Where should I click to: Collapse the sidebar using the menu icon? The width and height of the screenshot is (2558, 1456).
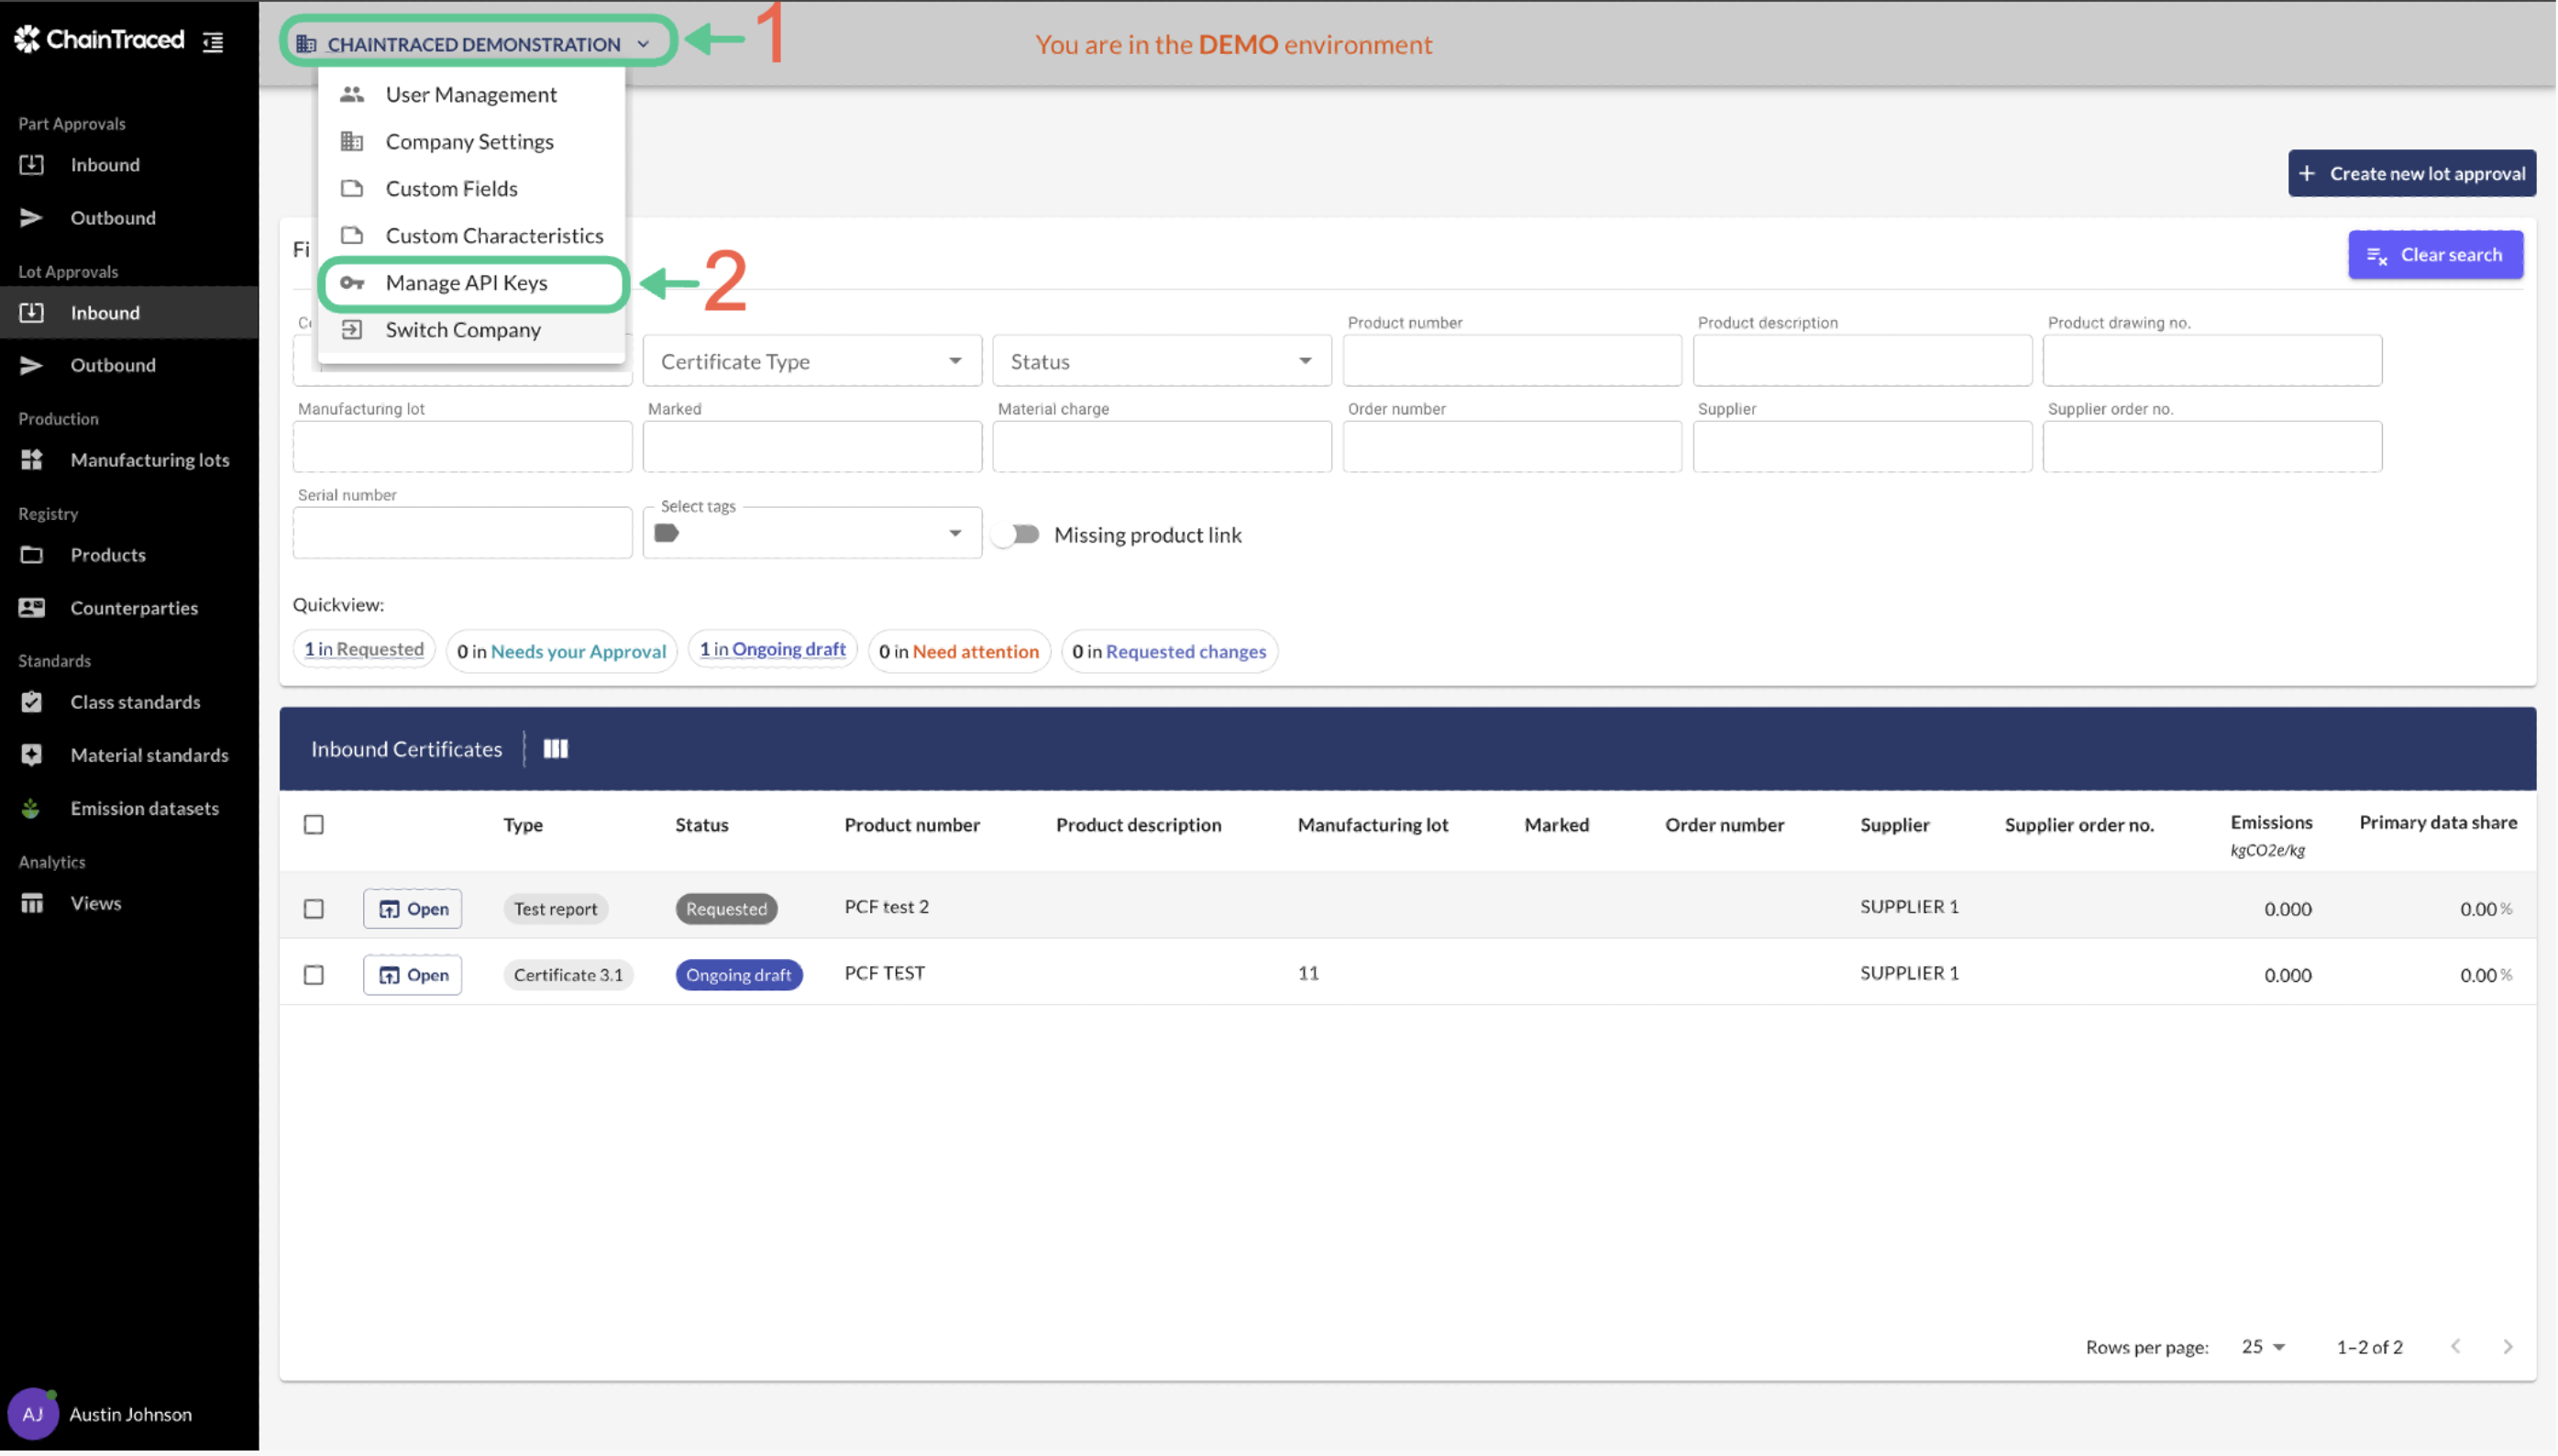point(213,42)
